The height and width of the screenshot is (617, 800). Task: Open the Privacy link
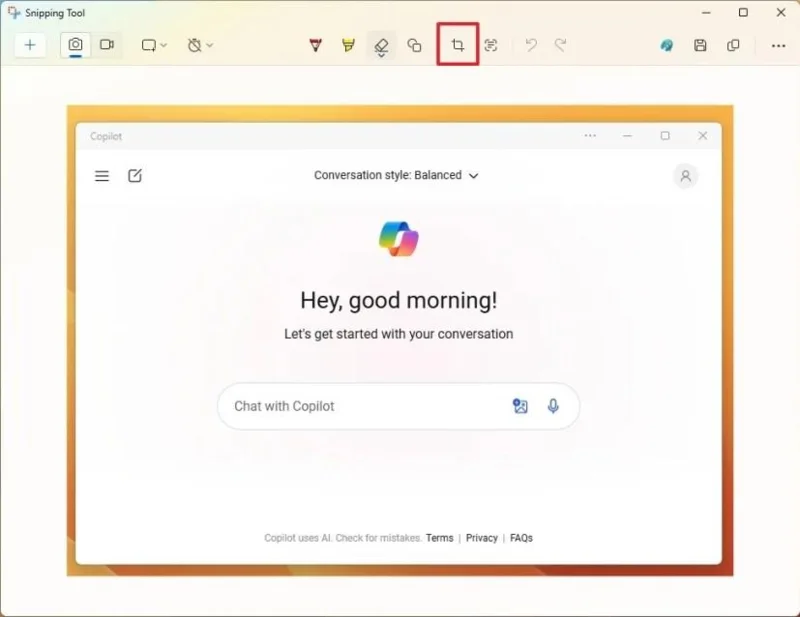click(x=482, y=538)
